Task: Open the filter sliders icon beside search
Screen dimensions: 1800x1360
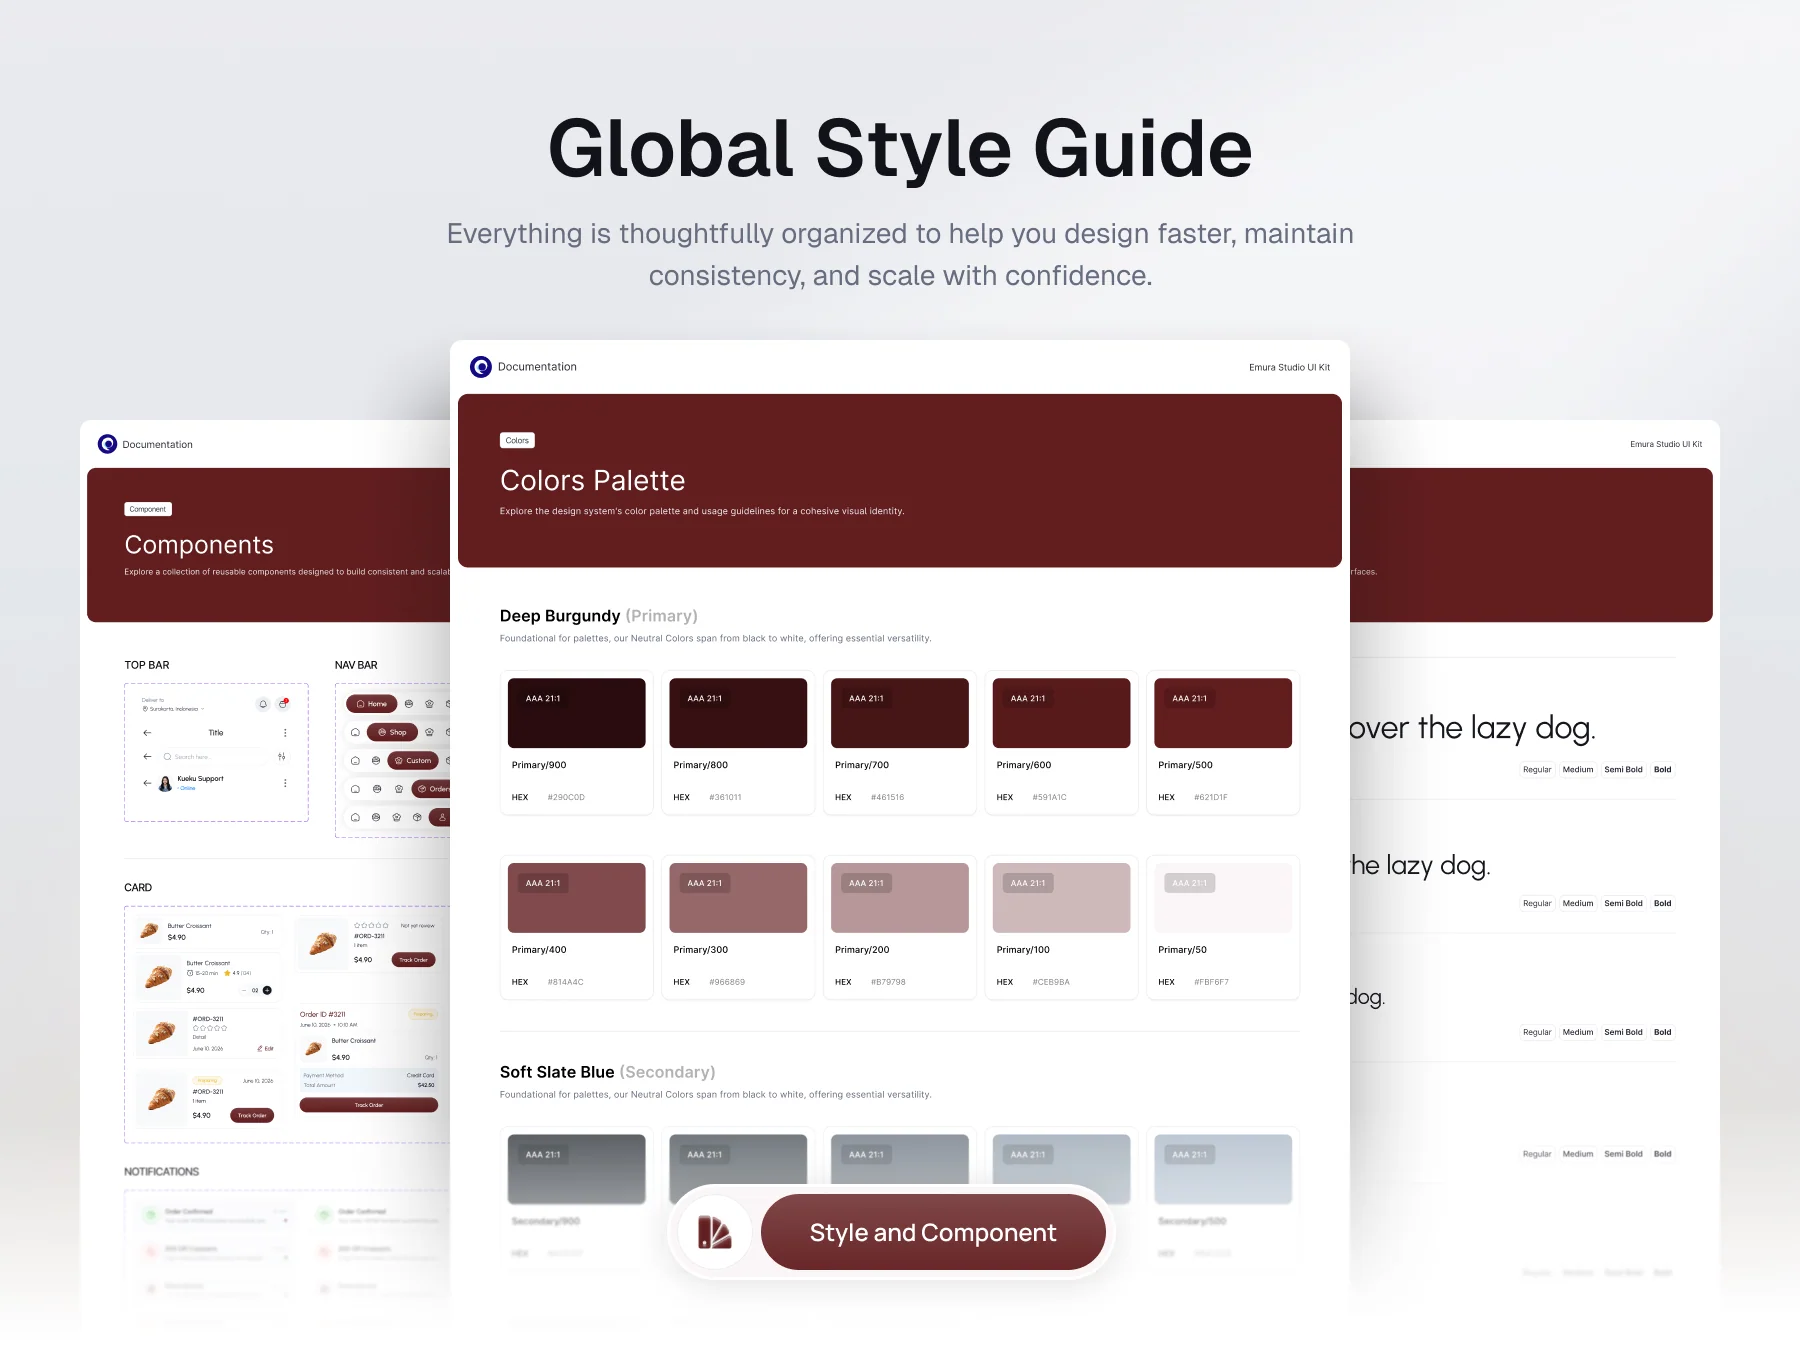Action: point(282,757)
